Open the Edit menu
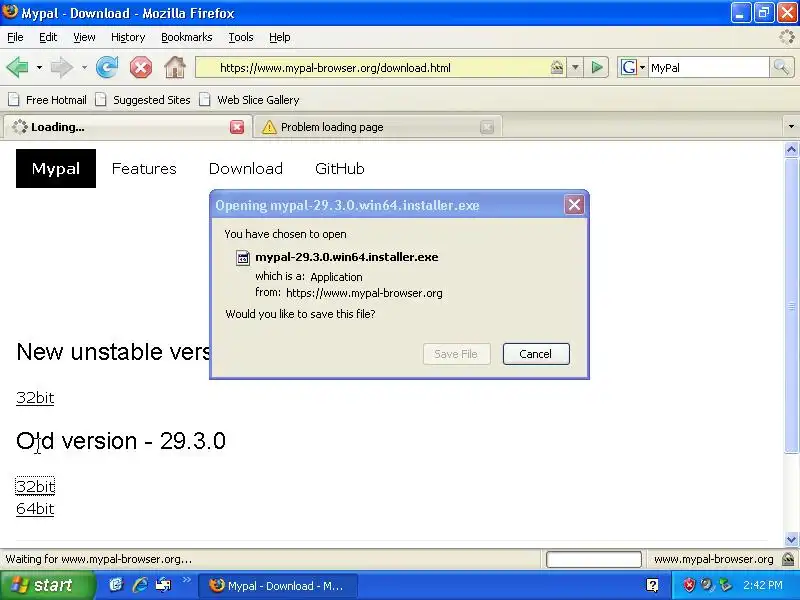This screenshot has height=600, width=800. (x=48, y=37)
